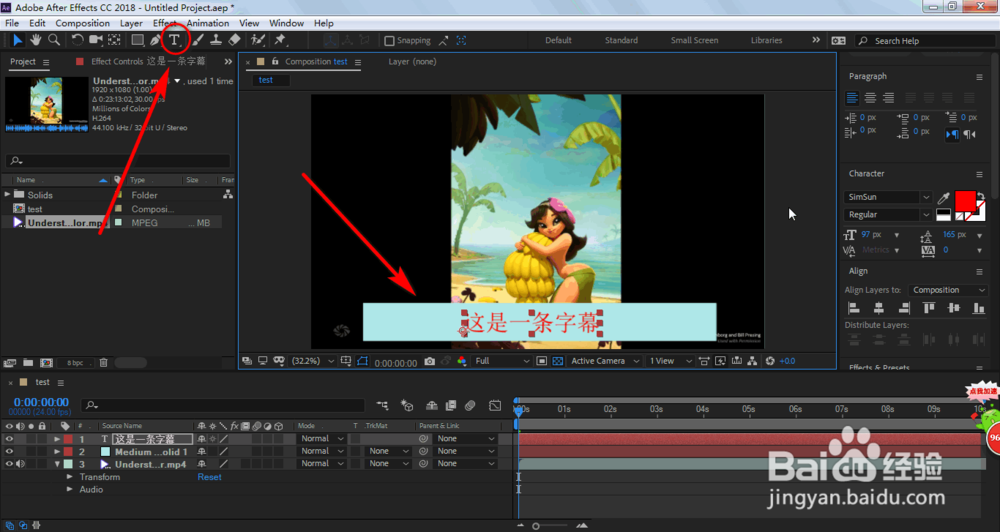Screen dimensions: 1000x532
Task: Open the Full resolution dropdown
Action: pyautogui.click(x=502, y=361)
